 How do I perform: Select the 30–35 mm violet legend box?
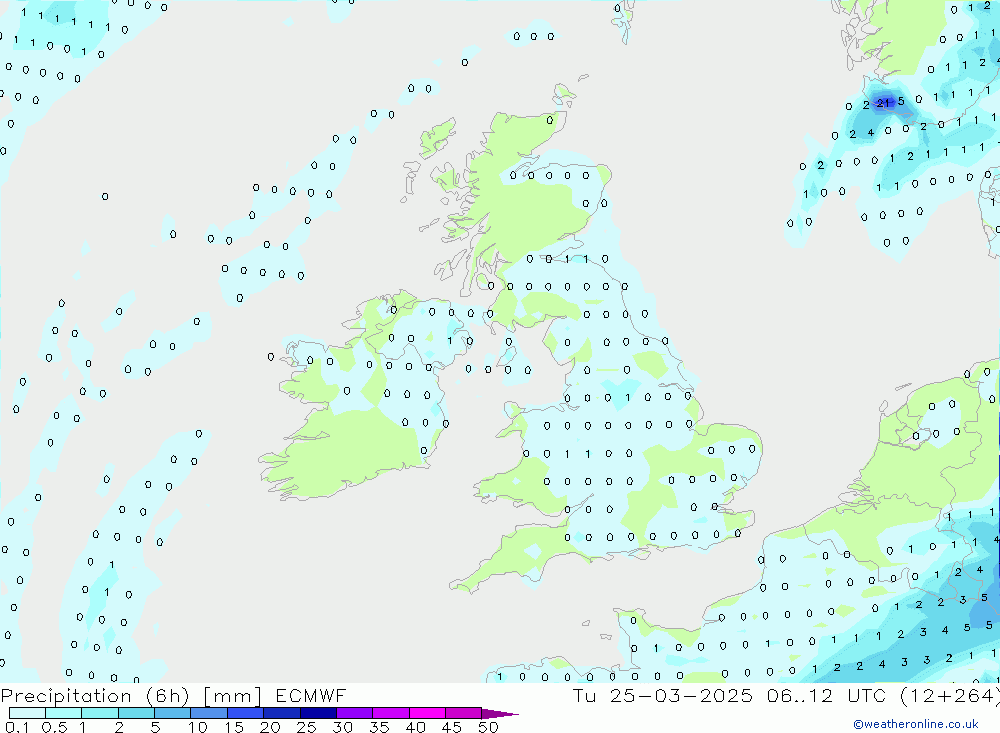(355, 713)
